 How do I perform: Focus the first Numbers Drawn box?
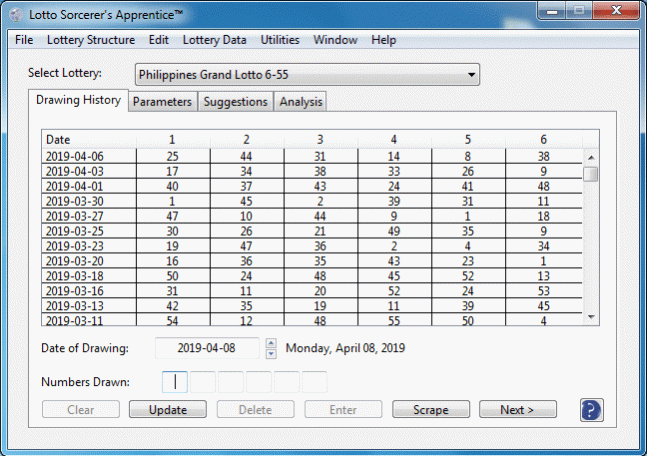(175, 382)
